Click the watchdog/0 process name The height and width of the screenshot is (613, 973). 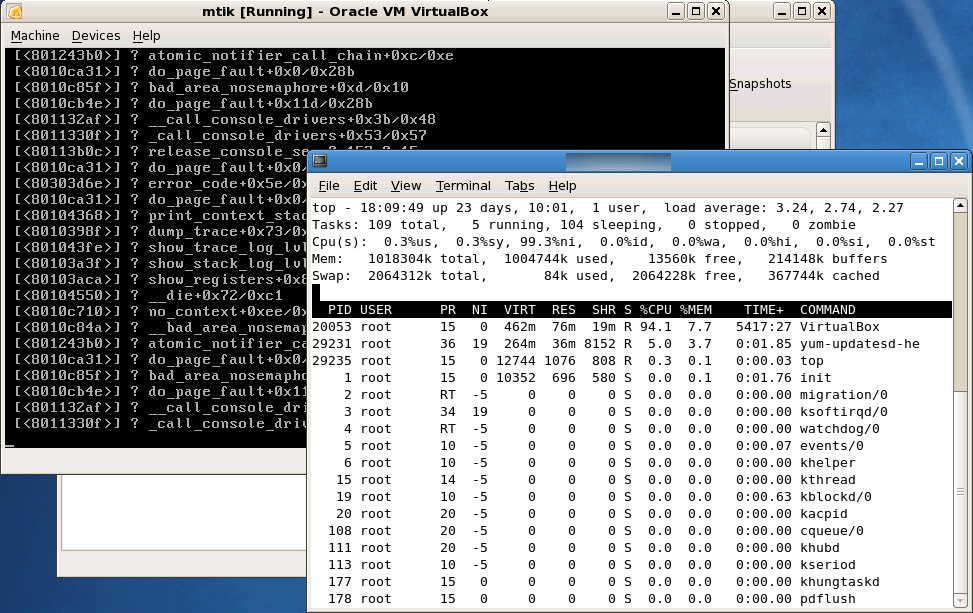point(840,429)
